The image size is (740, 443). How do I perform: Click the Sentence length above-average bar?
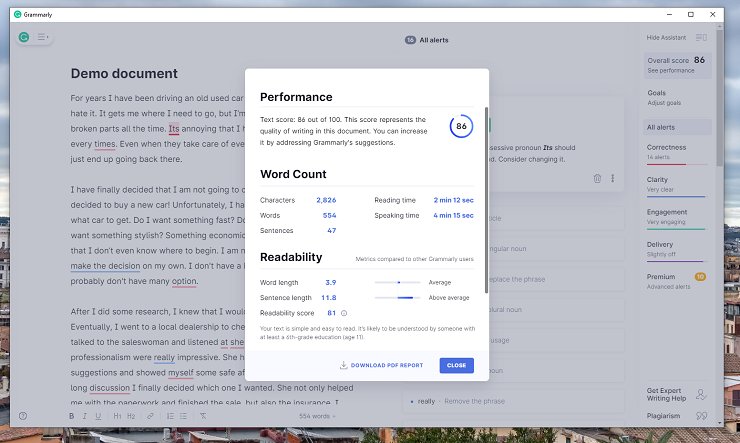click(397, 298)
